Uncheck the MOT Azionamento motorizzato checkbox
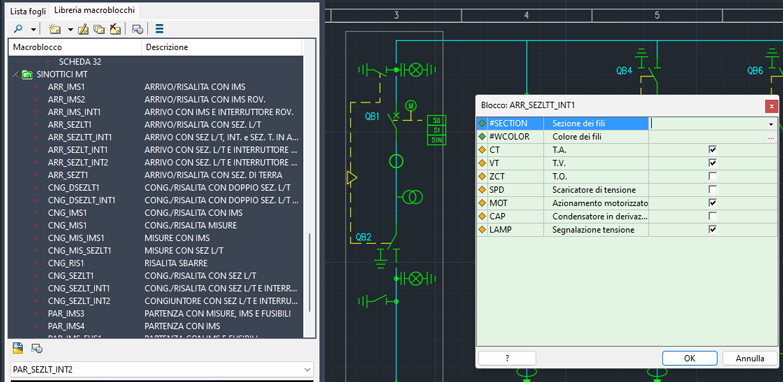The image size is (783, 382). 713,203
